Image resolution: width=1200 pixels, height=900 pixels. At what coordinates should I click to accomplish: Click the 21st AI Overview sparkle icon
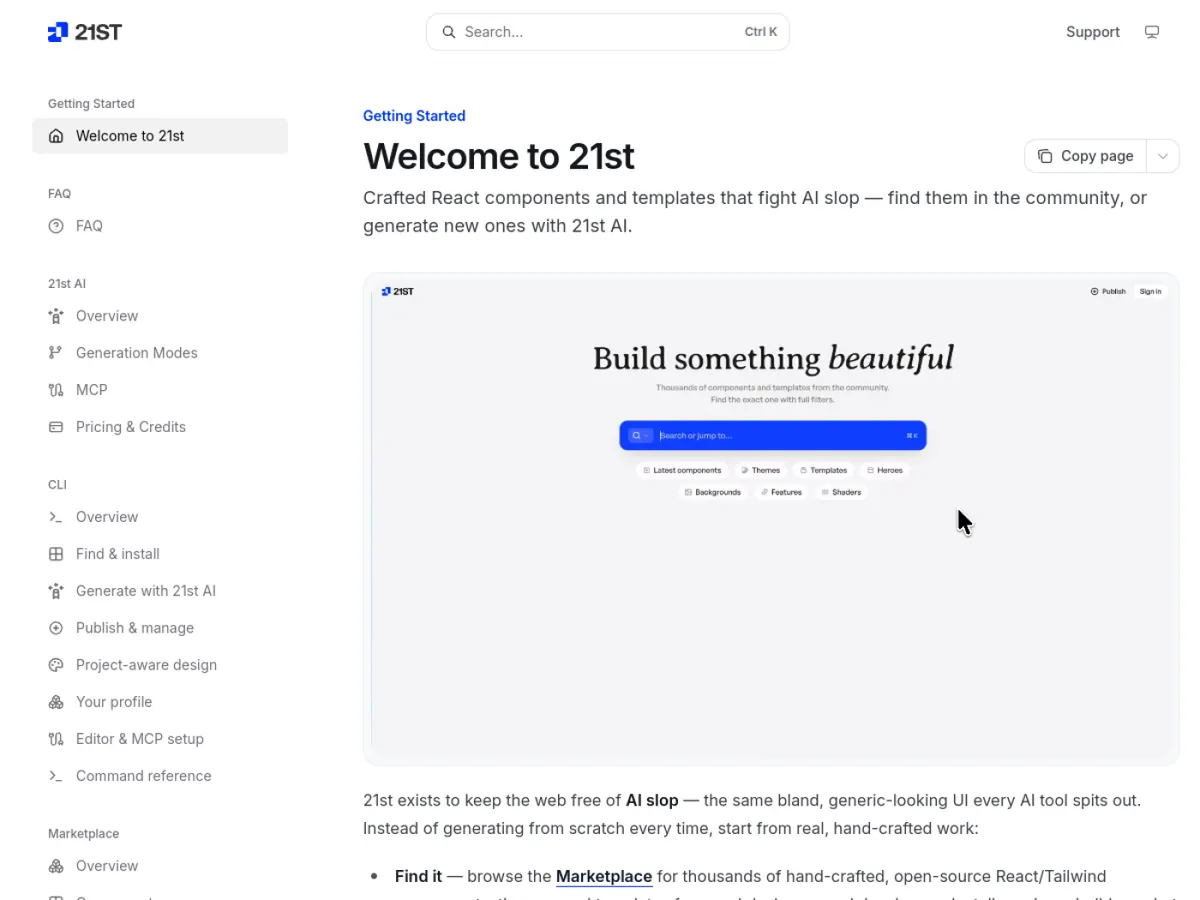pyautogui.click(x=56, y=316)
